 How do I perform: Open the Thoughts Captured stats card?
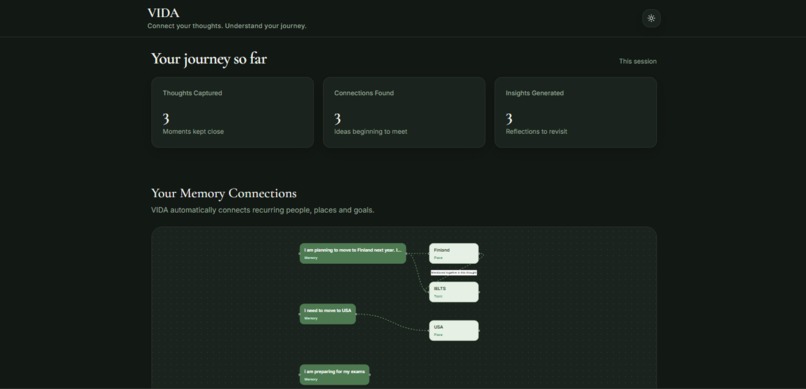tap(232, 113)
